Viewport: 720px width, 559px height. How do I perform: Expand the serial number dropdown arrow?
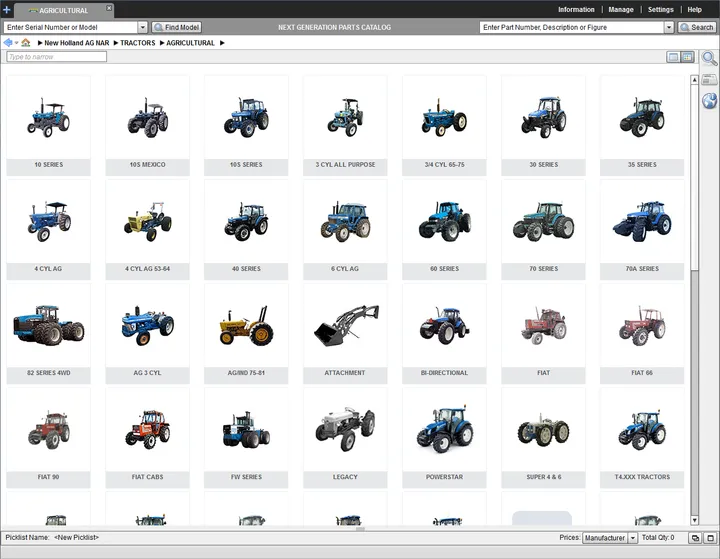tap(142, 27)
